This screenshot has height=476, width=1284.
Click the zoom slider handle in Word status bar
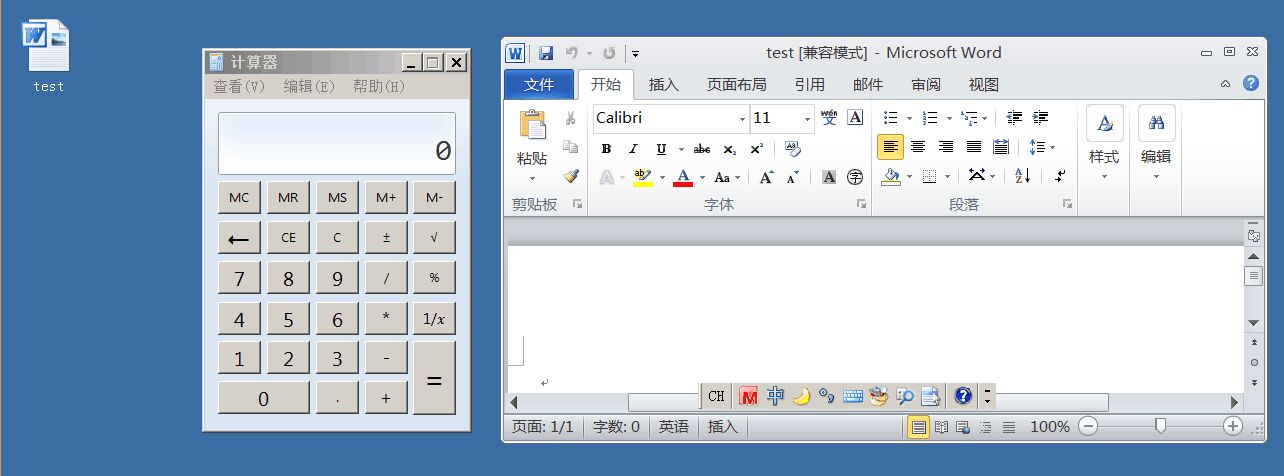(x=1160, y=427)
